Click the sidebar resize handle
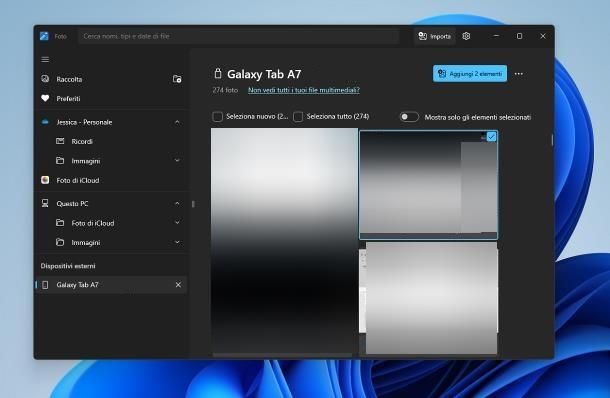 click(193, 204)
